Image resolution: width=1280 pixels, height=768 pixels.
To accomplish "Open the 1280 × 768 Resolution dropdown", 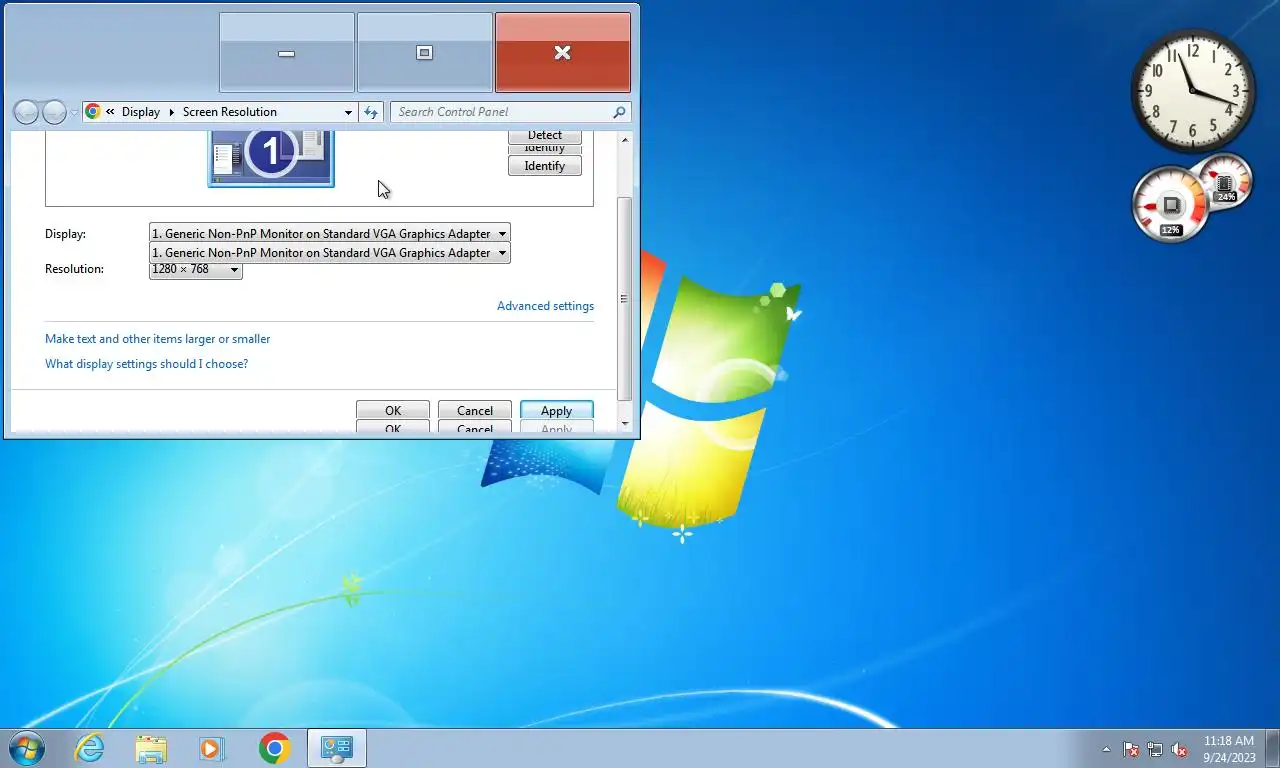I will [196, 269].
